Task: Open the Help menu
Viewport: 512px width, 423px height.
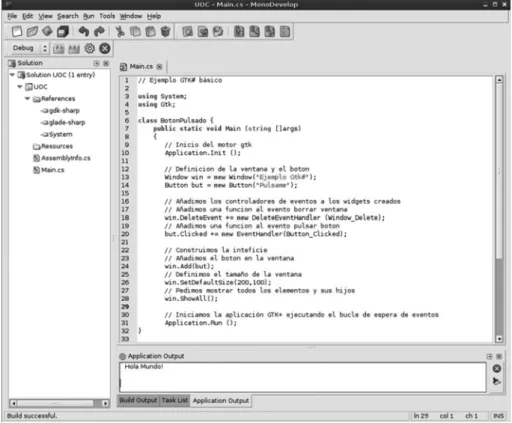Action: [x=154, y=16]
